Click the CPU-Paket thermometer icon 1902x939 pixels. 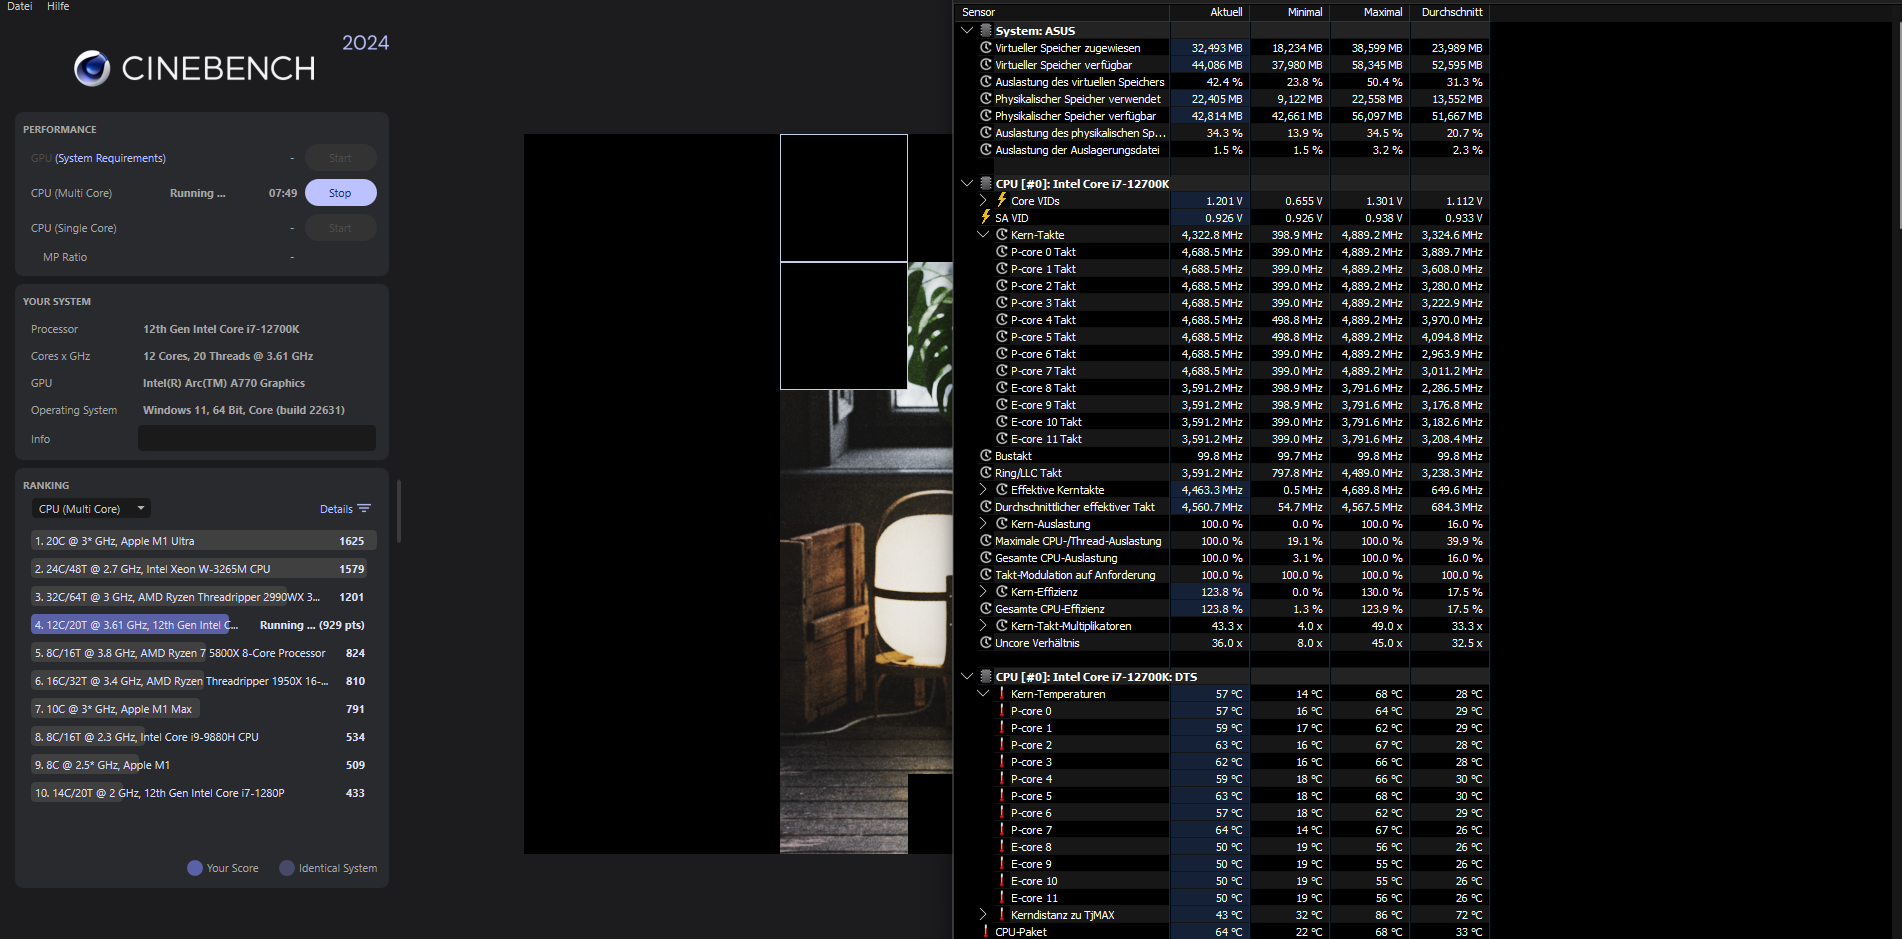[986, 932]
